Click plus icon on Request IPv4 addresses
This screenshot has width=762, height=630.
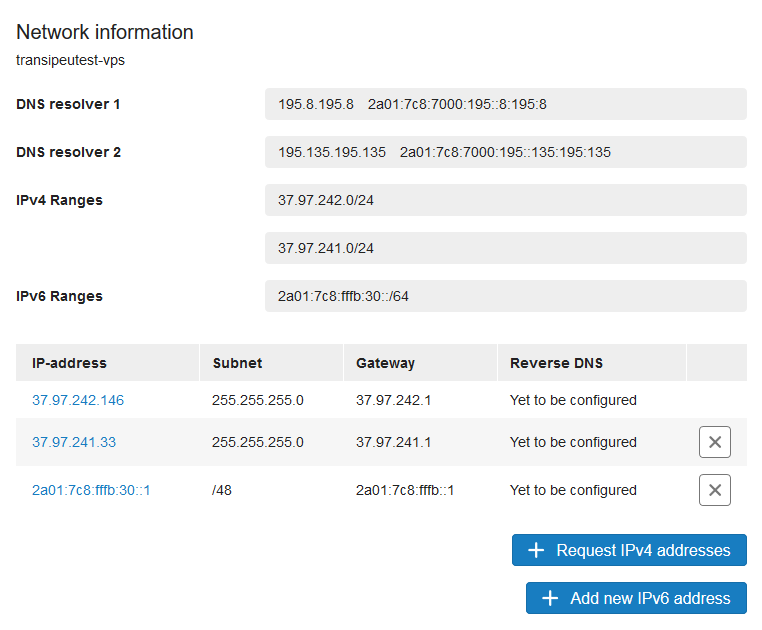(536, 550)
